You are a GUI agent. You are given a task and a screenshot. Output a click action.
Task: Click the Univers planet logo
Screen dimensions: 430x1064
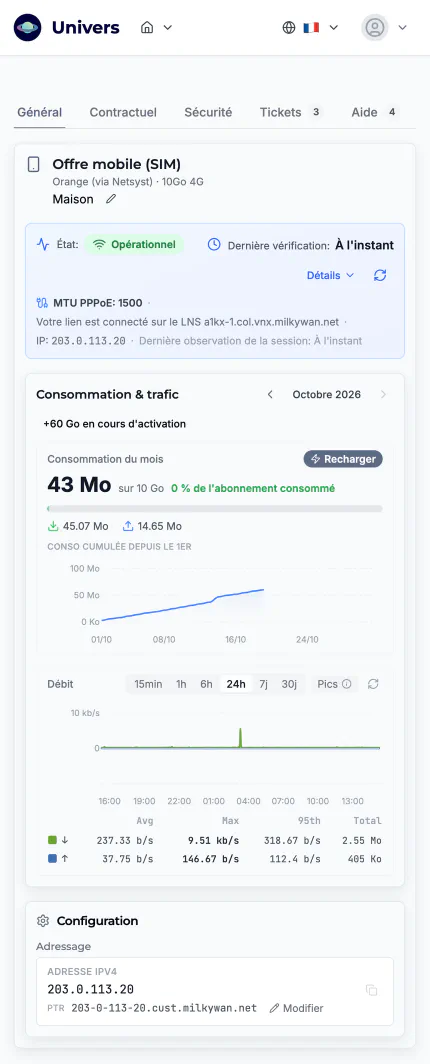coord(28,27)
